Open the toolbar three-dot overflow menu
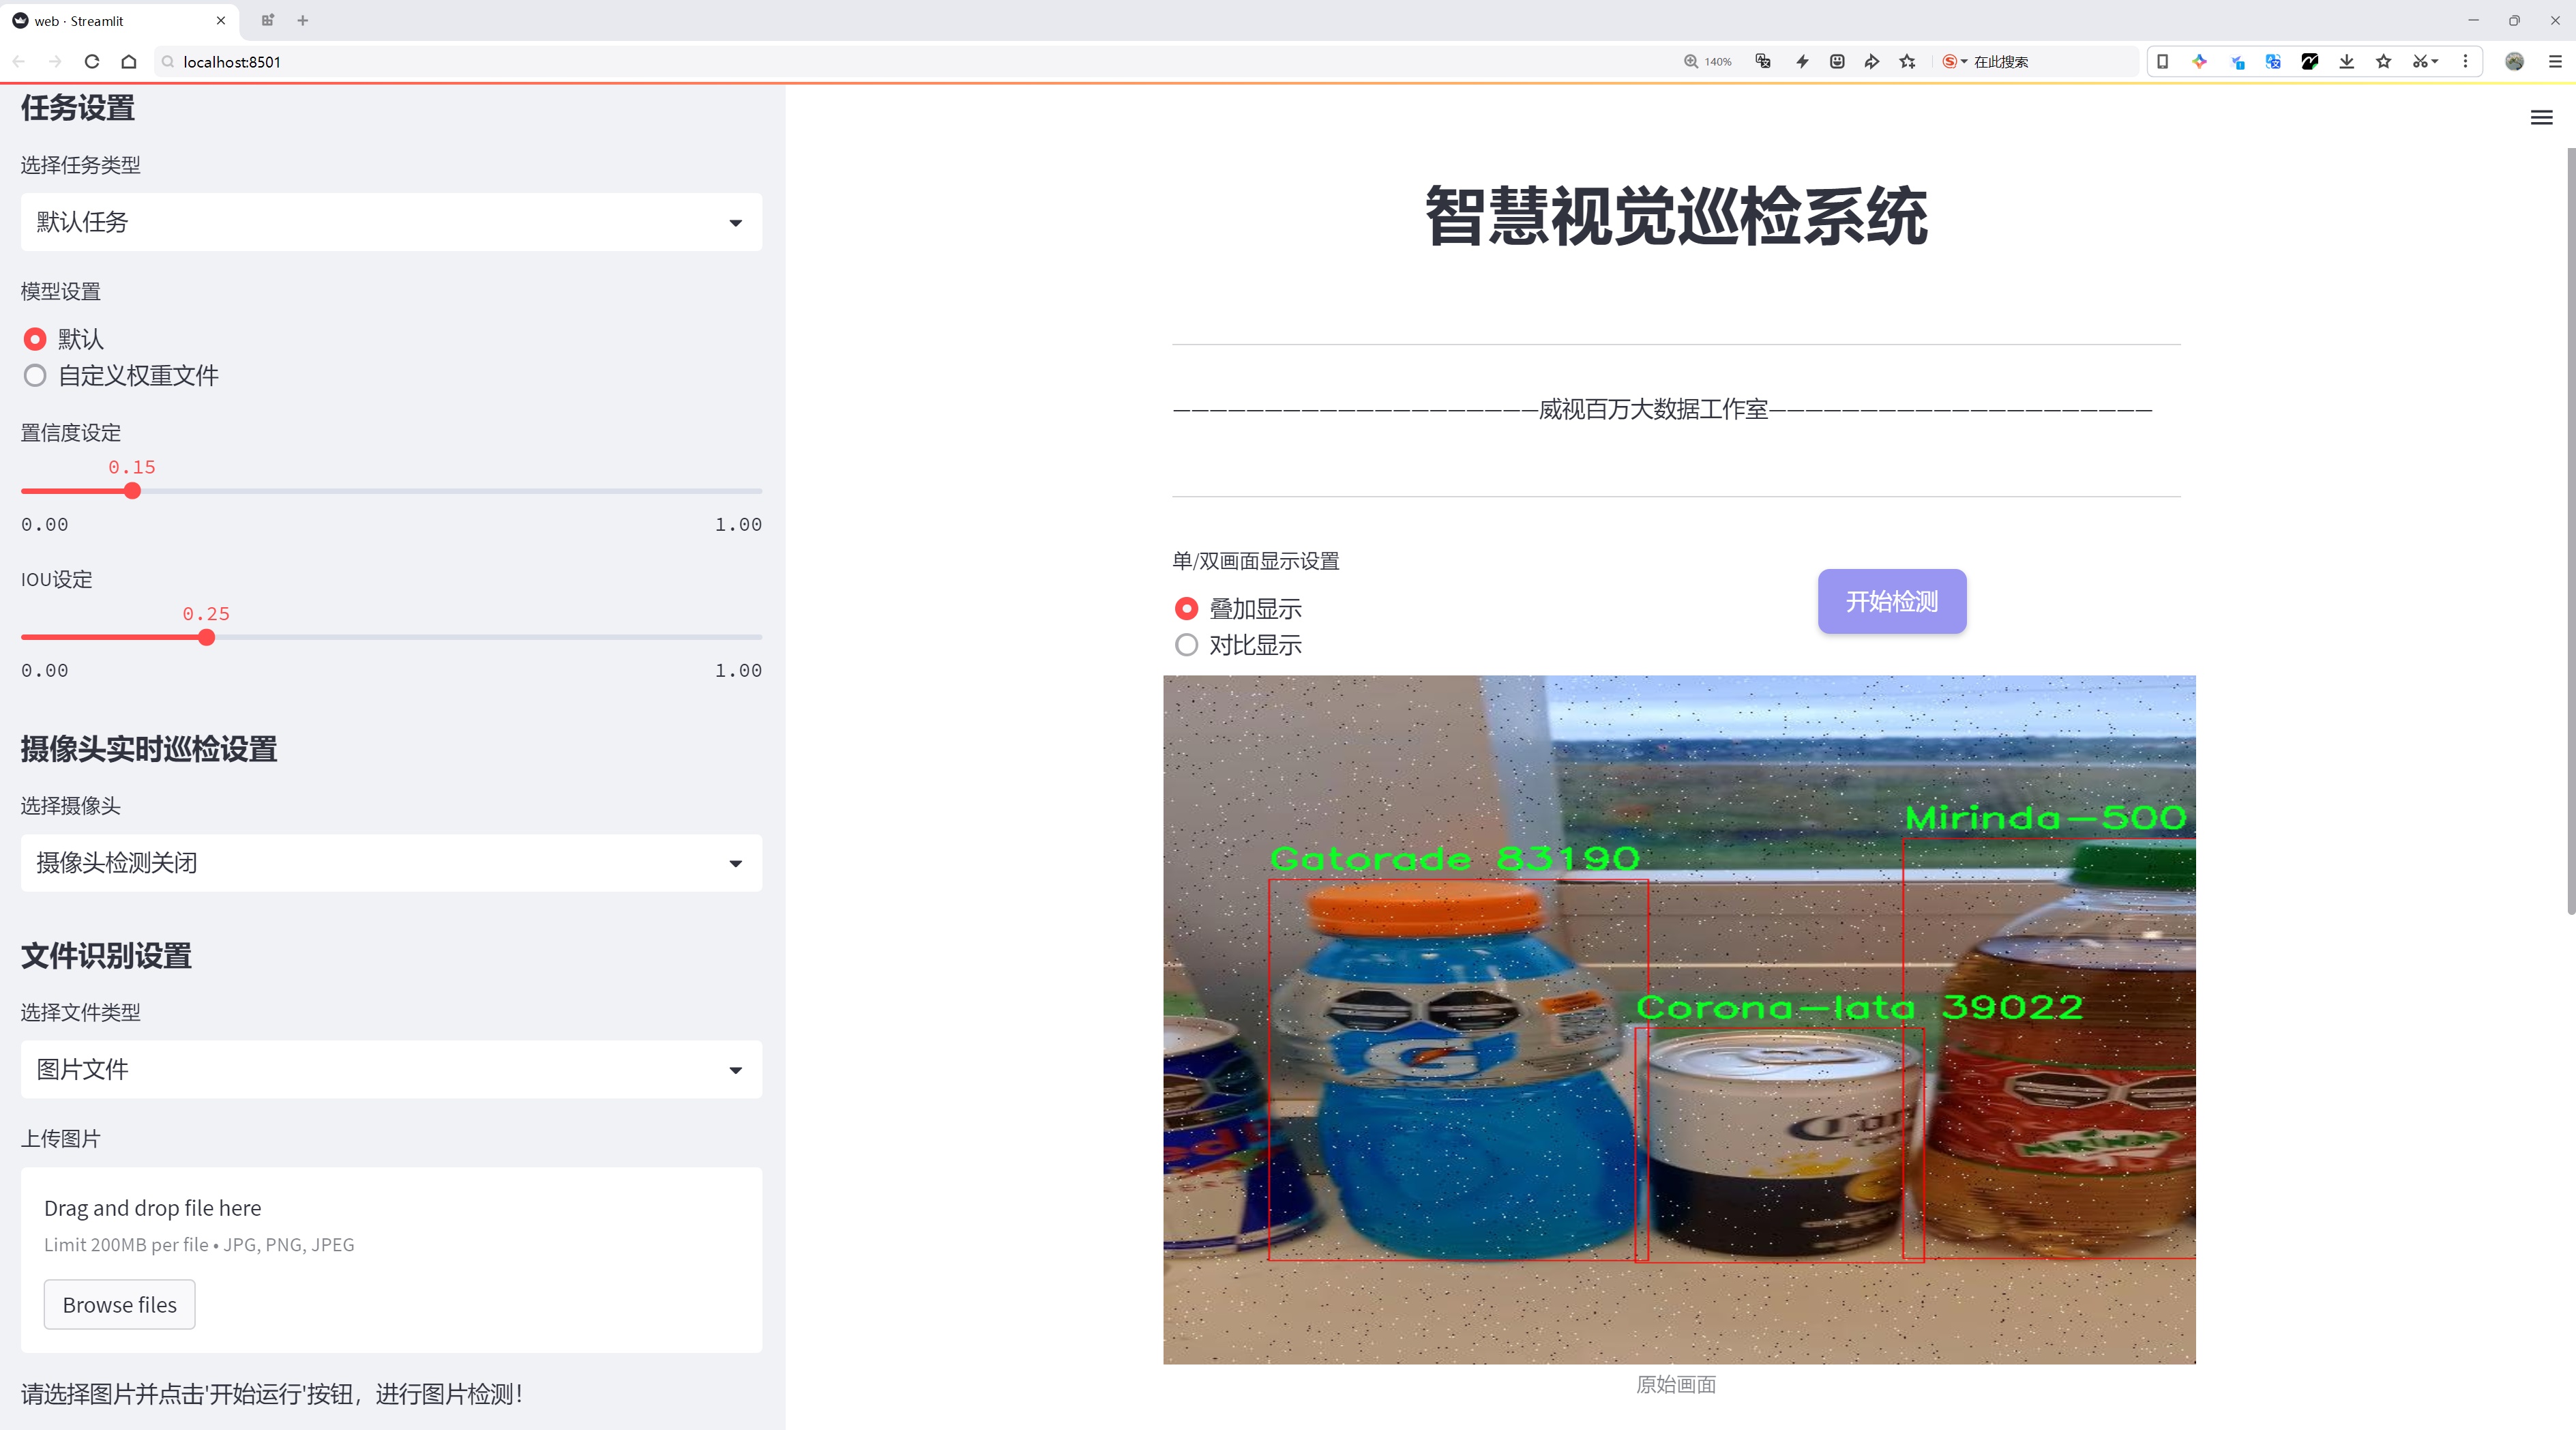 click(x=2465, y=62)
